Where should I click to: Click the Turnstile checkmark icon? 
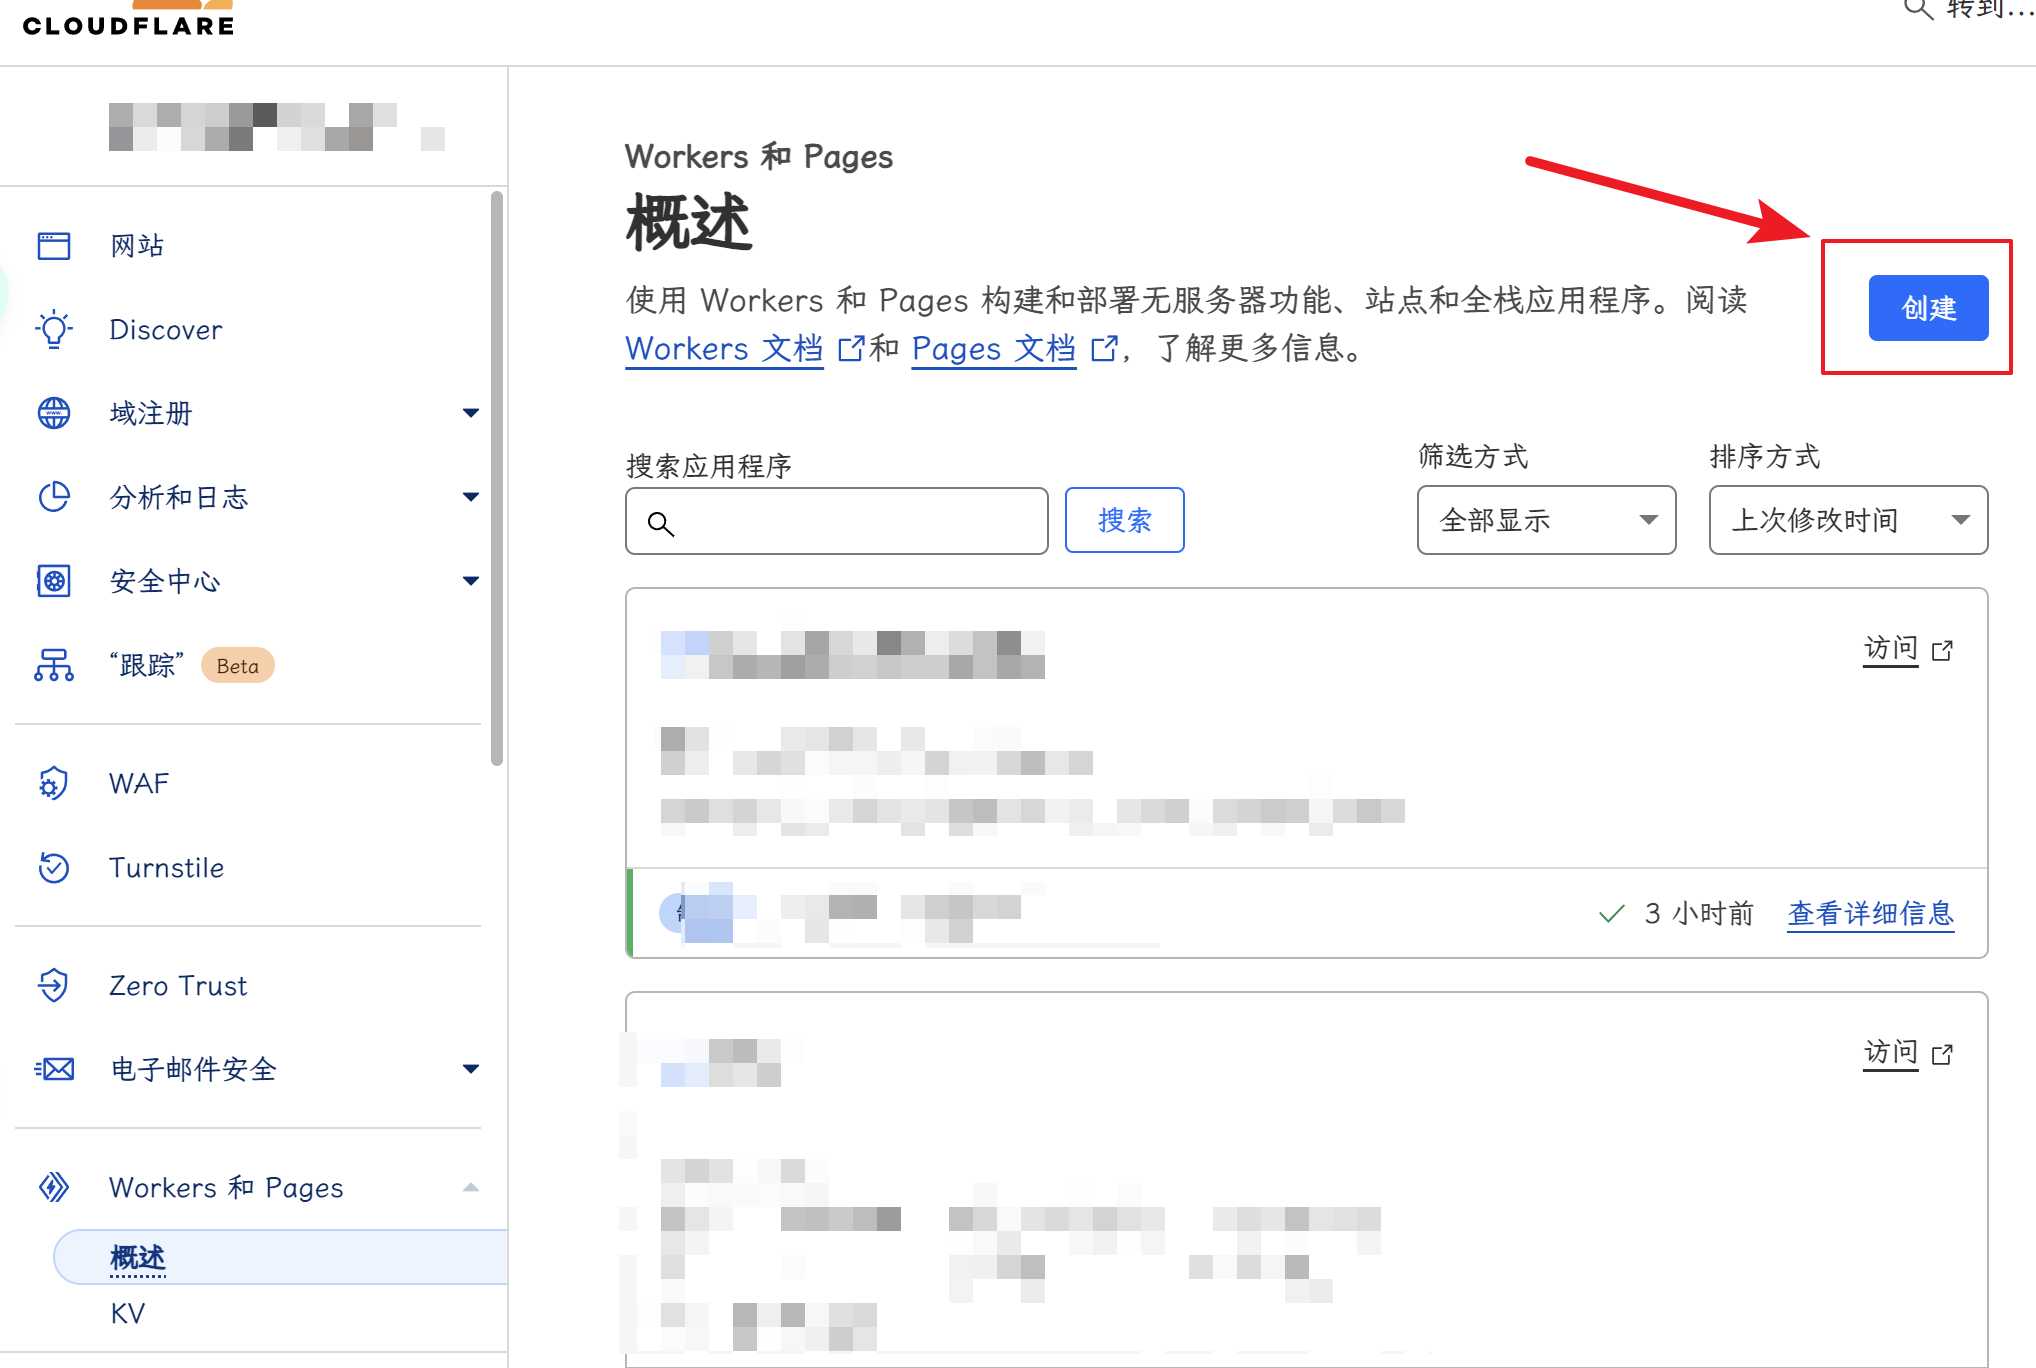[x=54, y=867]
